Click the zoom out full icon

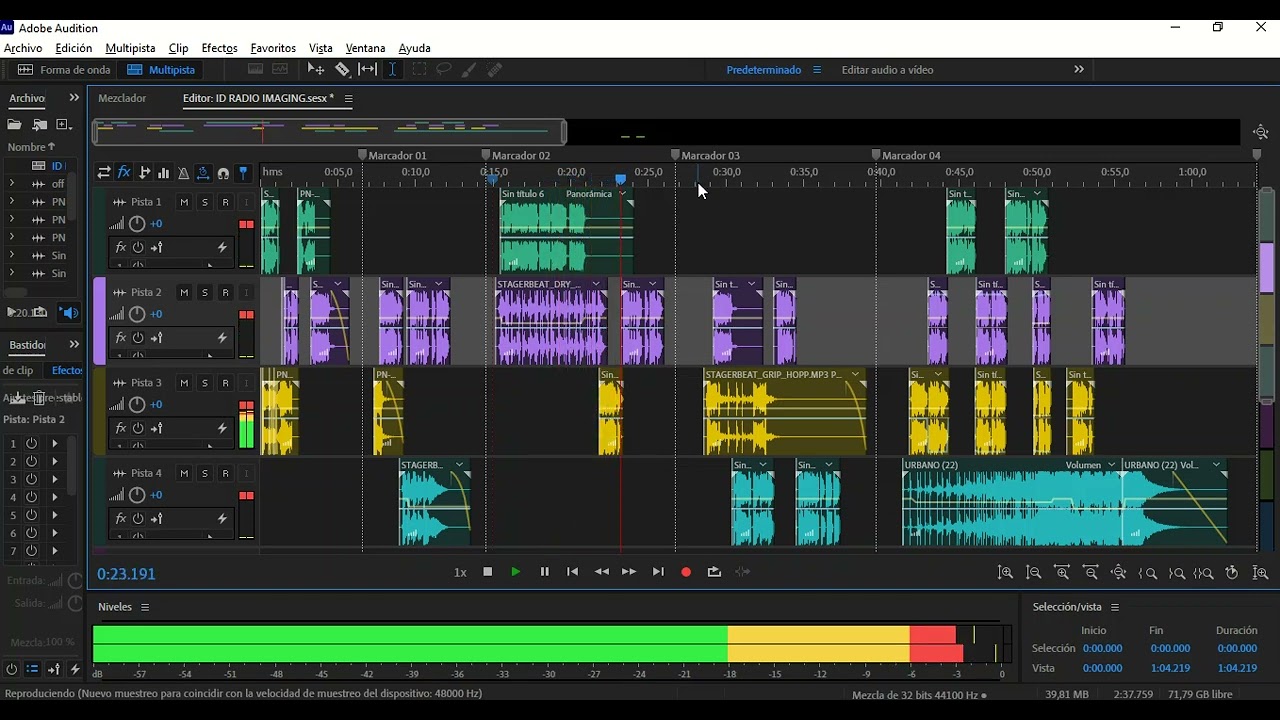pyautogui.click(x=1119, y=573)
